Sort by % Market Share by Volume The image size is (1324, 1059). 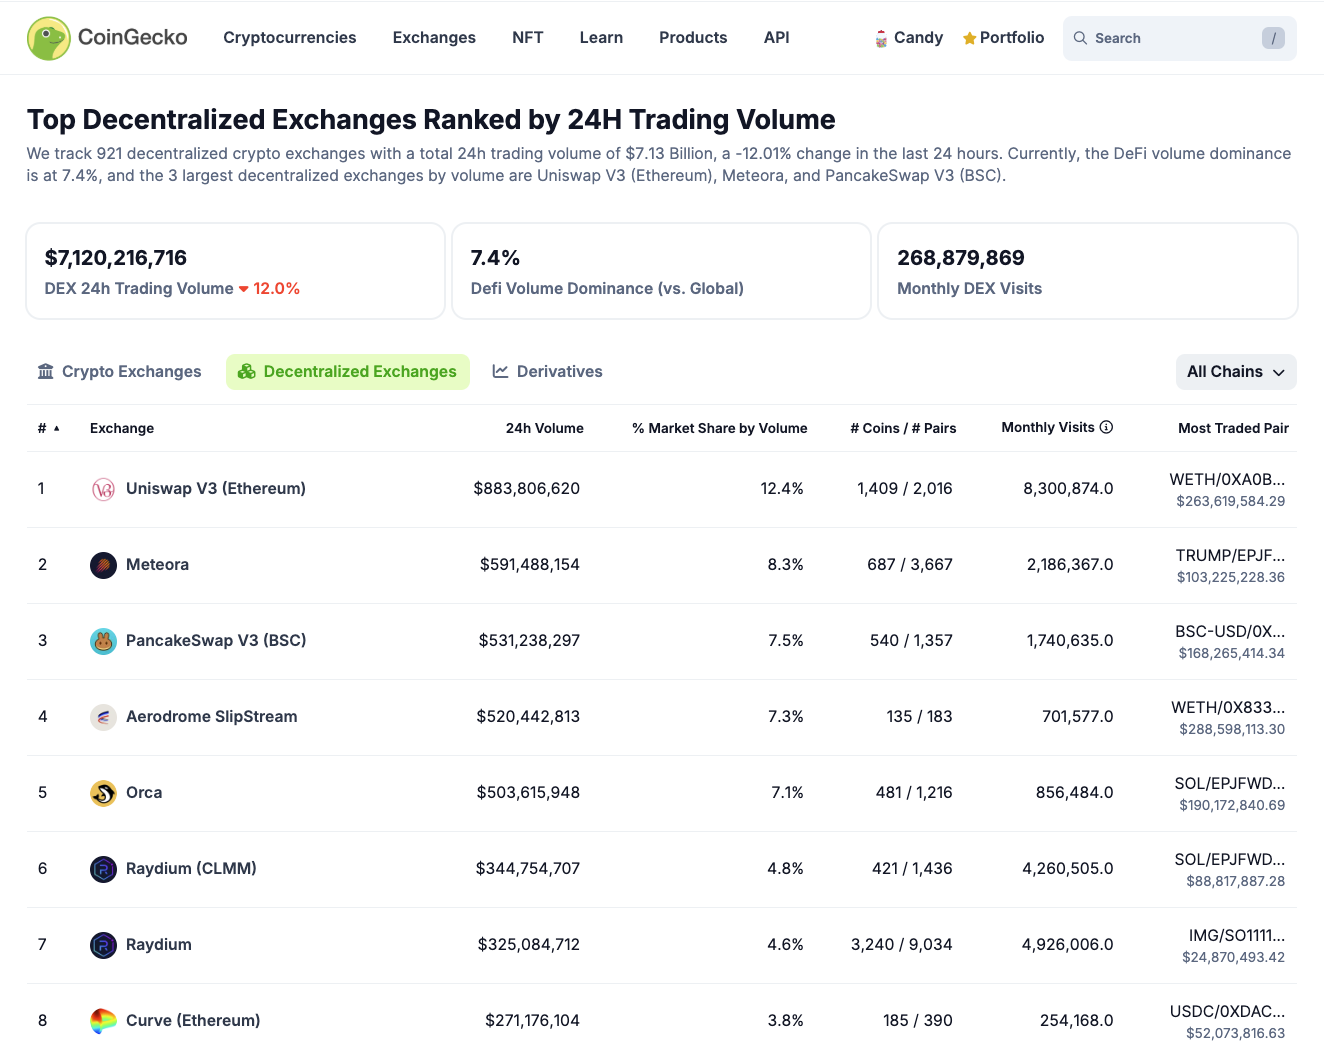click(x=720, y=428)
